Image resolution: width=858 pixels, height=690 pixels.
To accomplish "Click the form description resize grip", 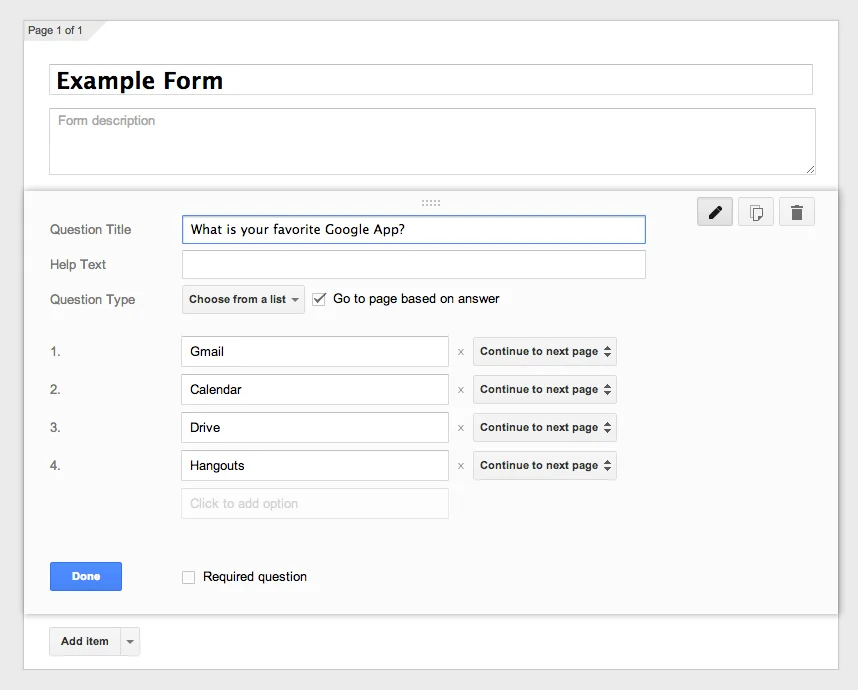I will coord(810,170).
